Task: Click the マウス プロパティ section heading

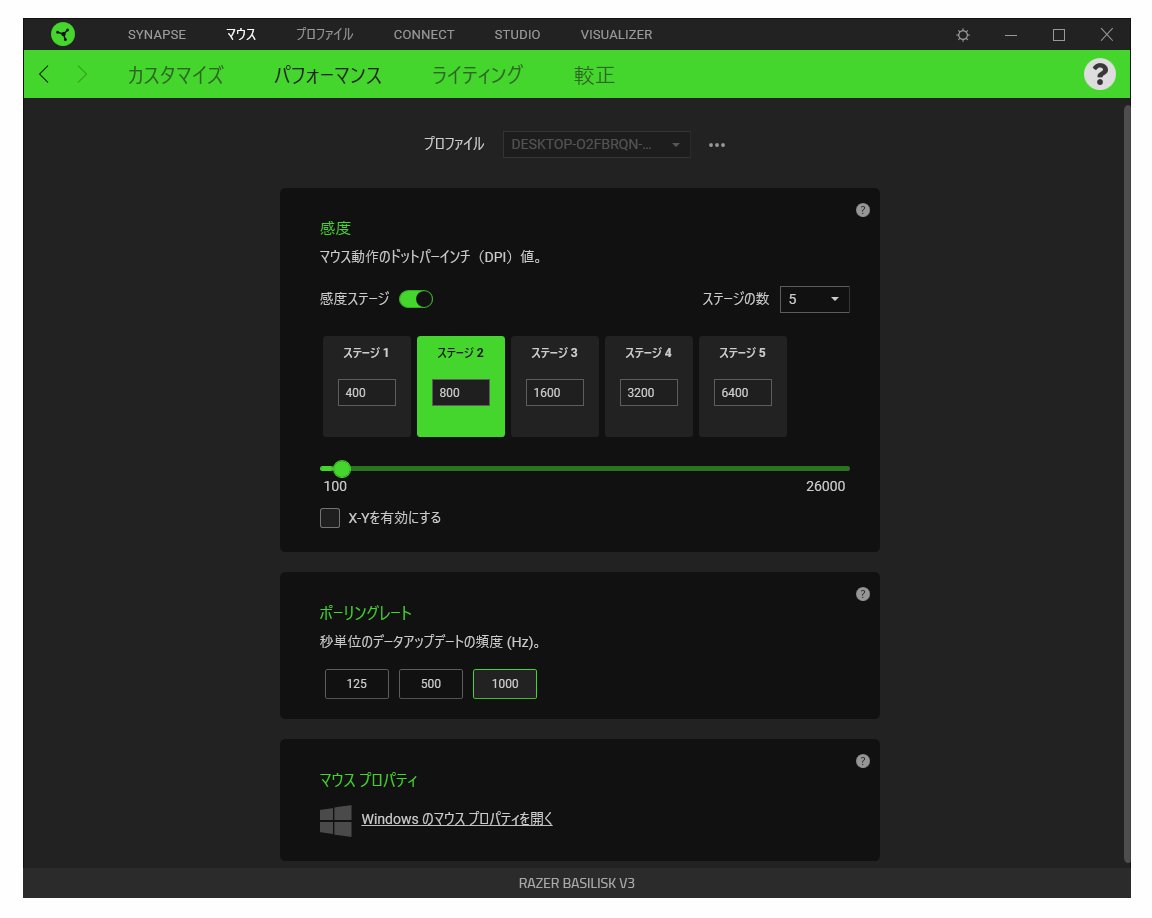Action: pos(368,780)
